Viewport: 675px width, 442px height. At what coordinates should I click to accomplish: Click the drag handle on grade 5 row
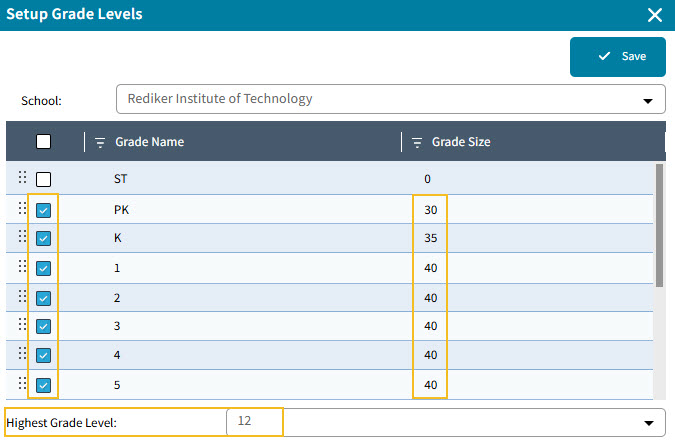click(22, 383)
